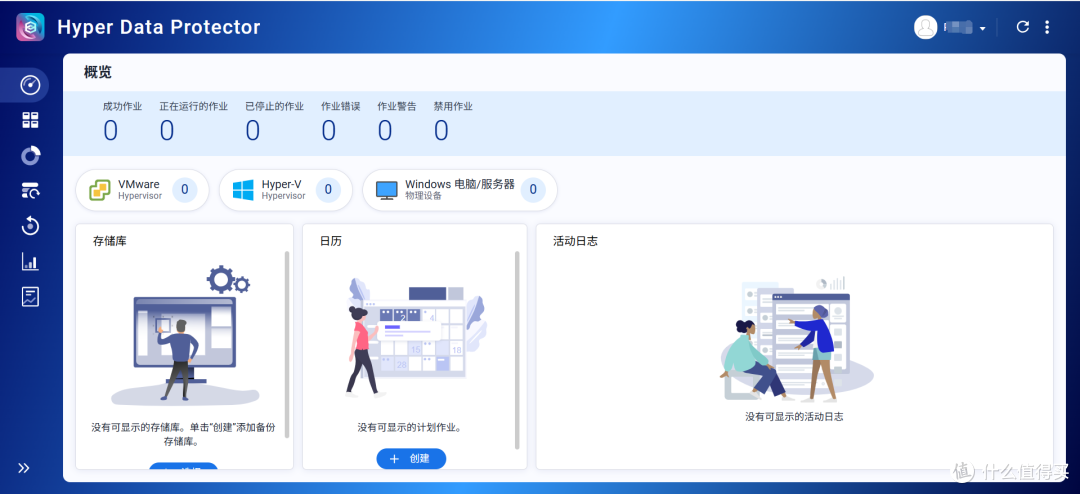Click the user avatar icon
Screen dimensions: 1080x494
pyautogui.click(x=926, y=27)
